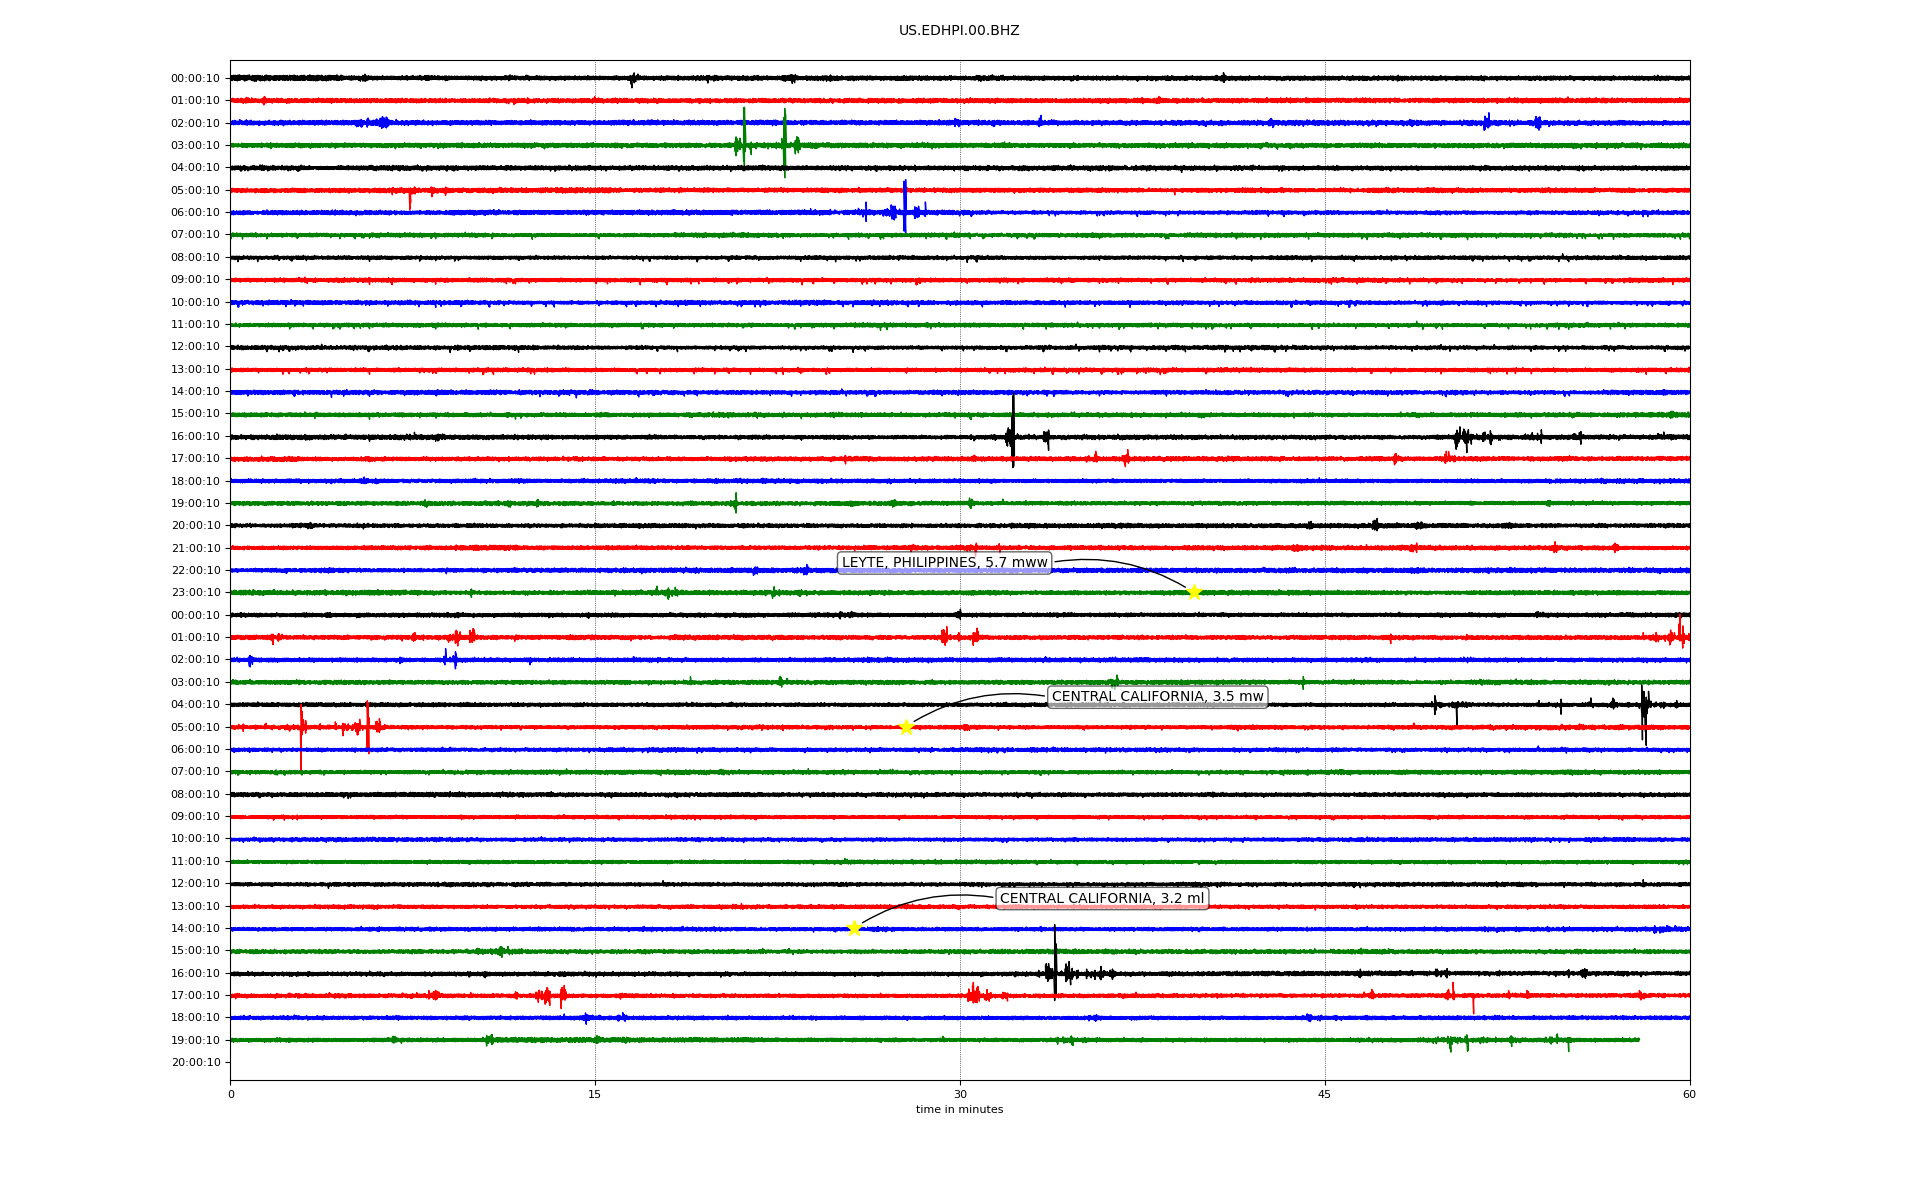Click the yellow star near Leyte annotation
Viewport: 1920px width, 1200px height.
1193,592
